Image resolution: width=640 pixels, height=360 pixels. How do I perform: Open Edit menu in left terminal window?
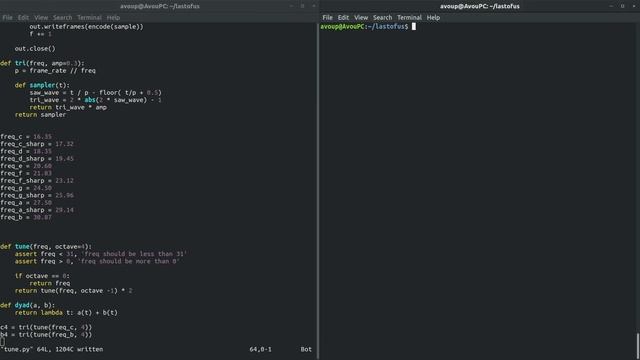23,18
